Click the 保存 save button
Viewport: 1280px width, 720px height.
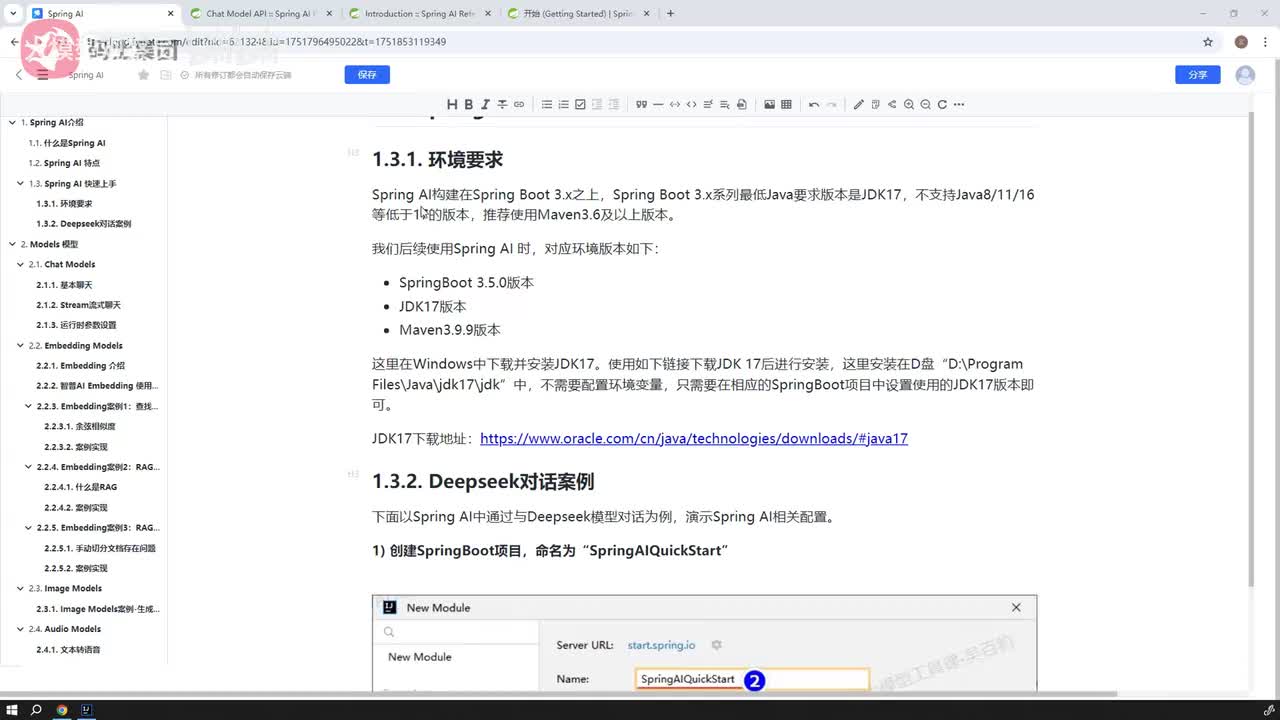[367, 75]
